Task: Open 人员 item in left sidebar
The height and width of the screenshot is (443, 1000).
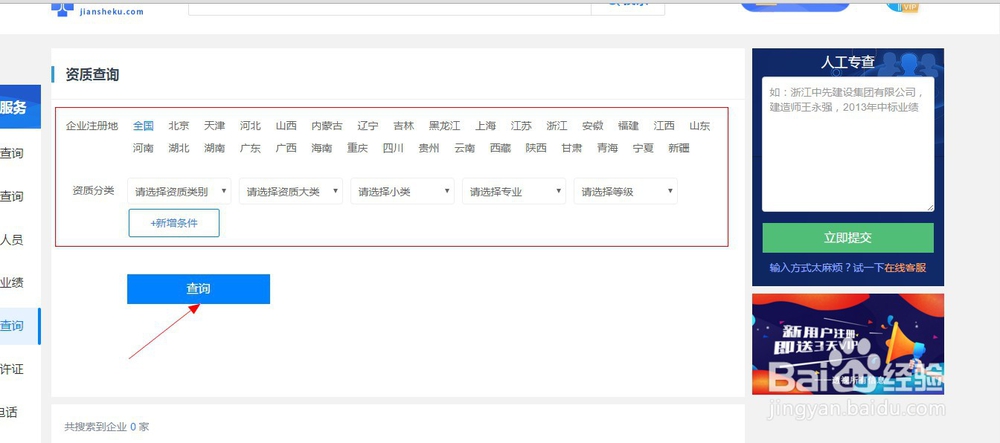Action: click(x=11, y=240)
